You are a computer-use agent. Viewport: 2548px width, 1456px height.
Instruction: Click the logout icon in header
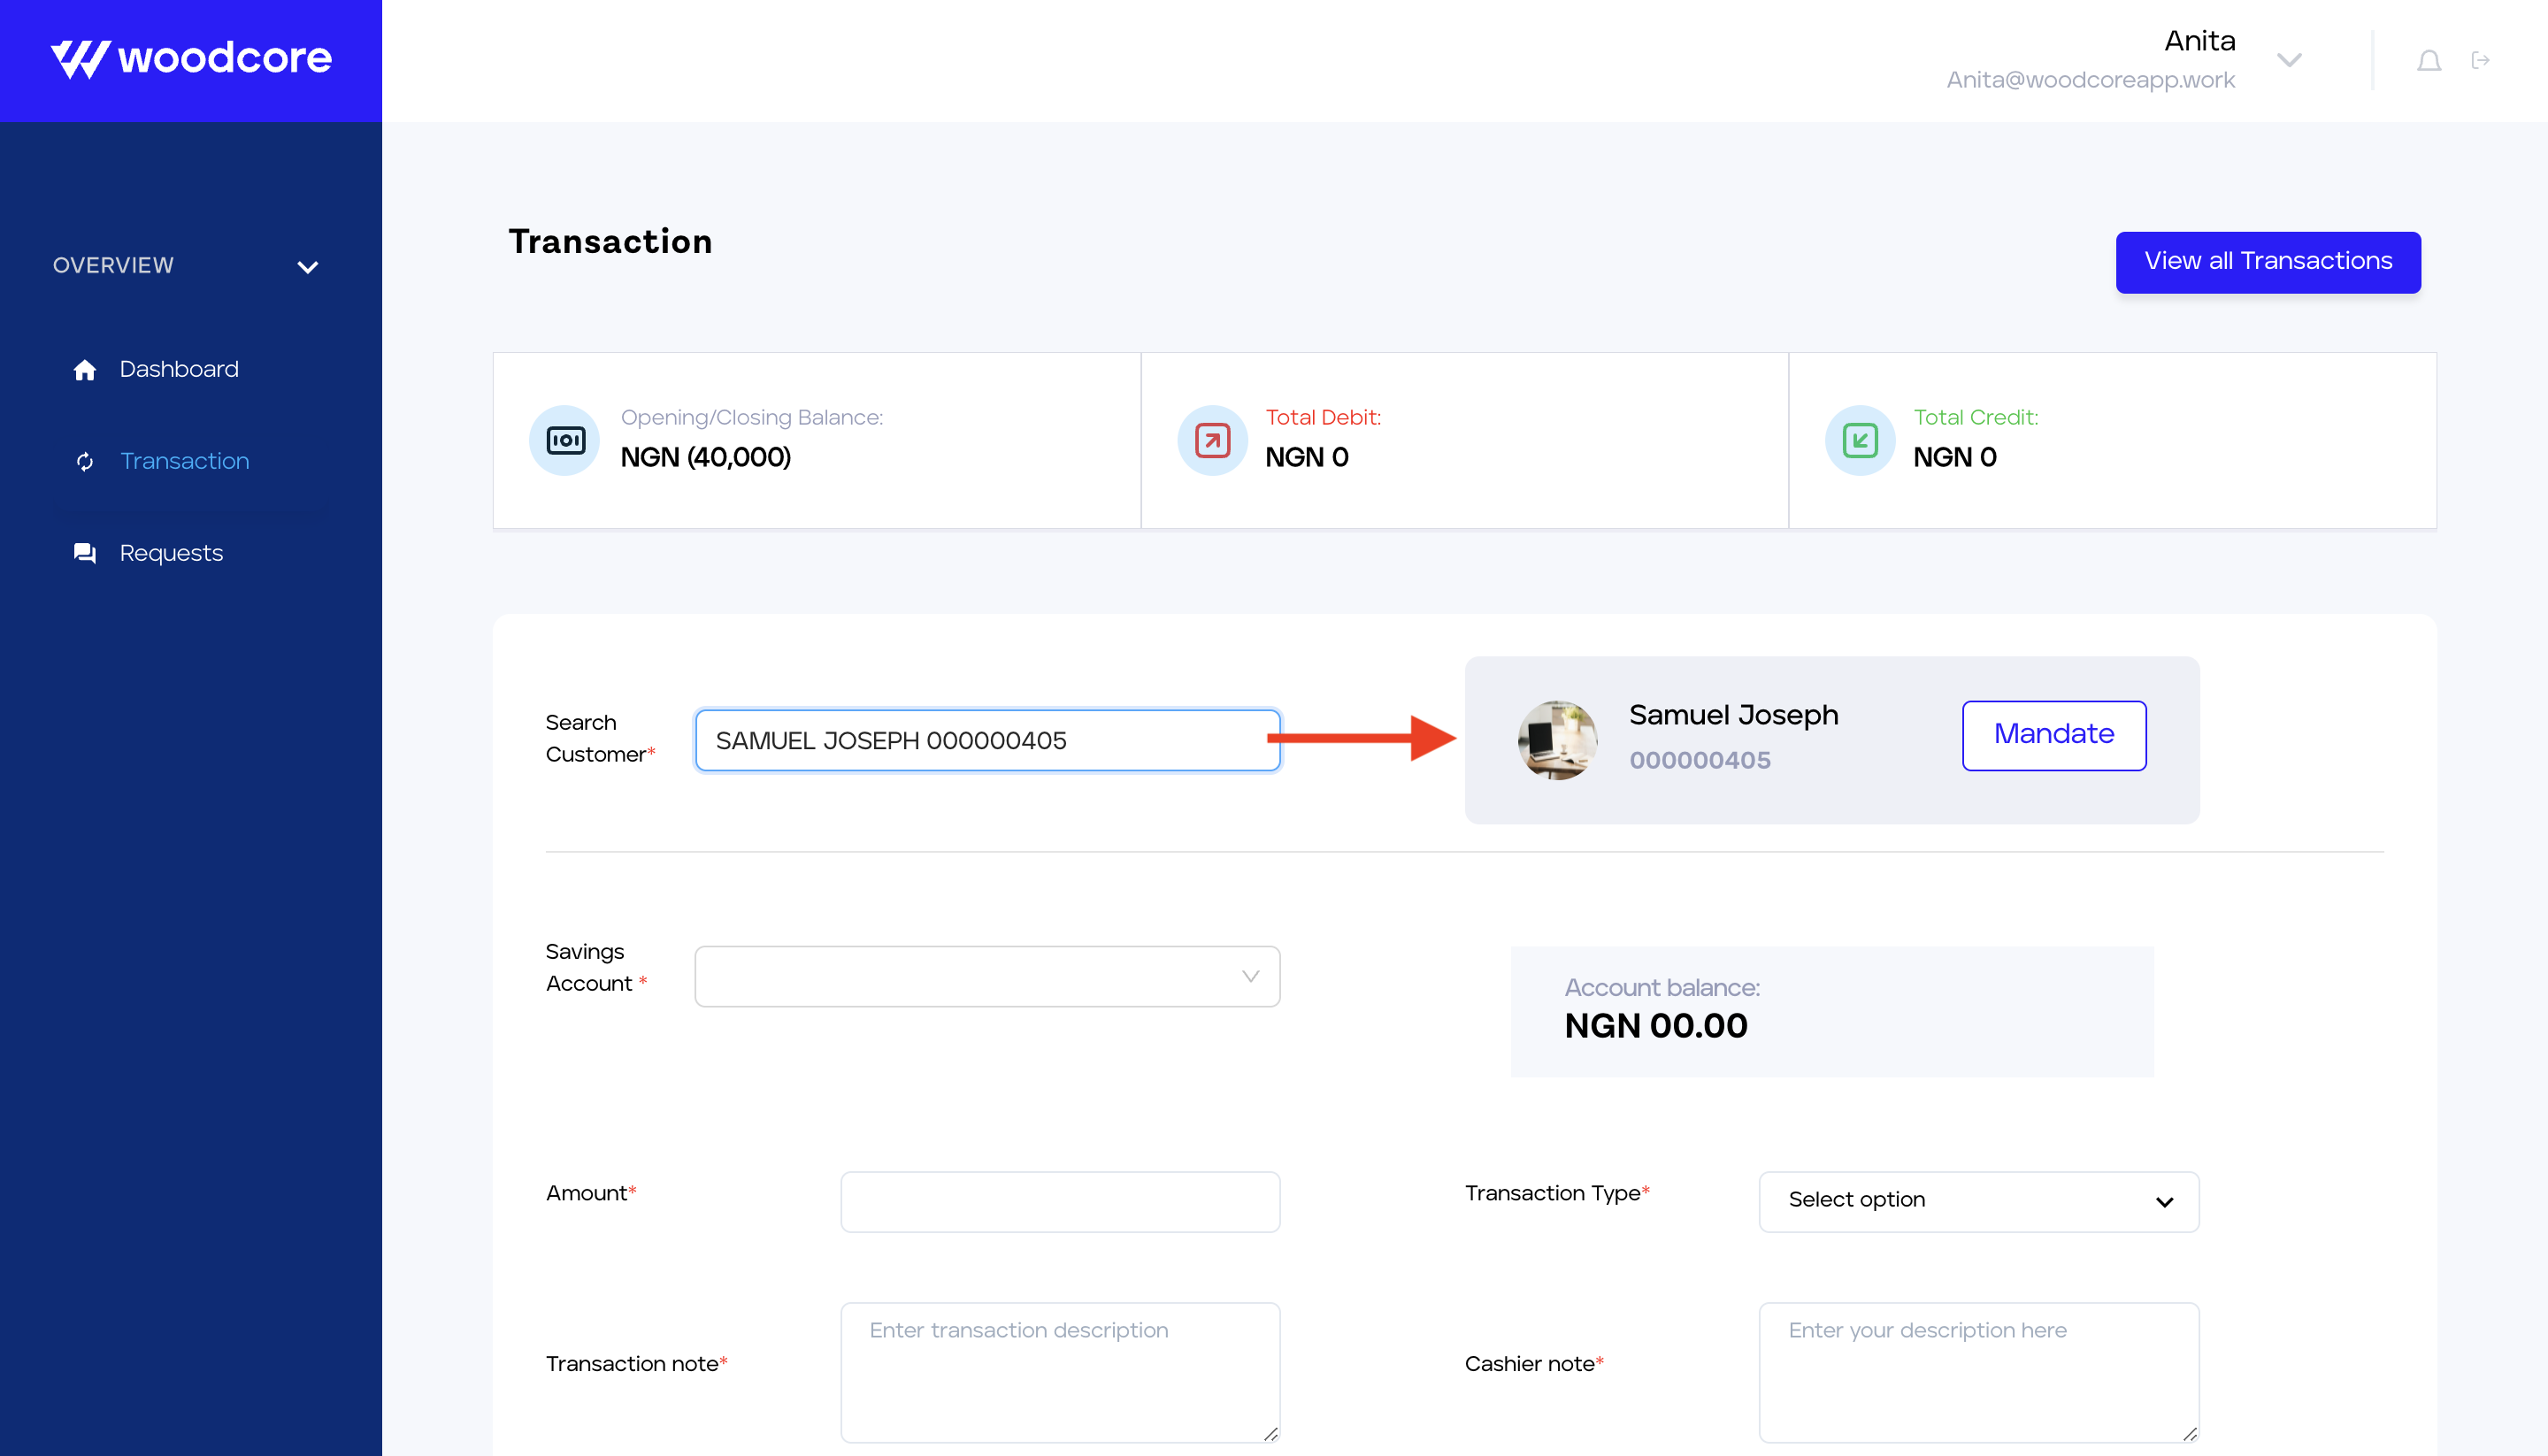click(x=2480, y=61)
